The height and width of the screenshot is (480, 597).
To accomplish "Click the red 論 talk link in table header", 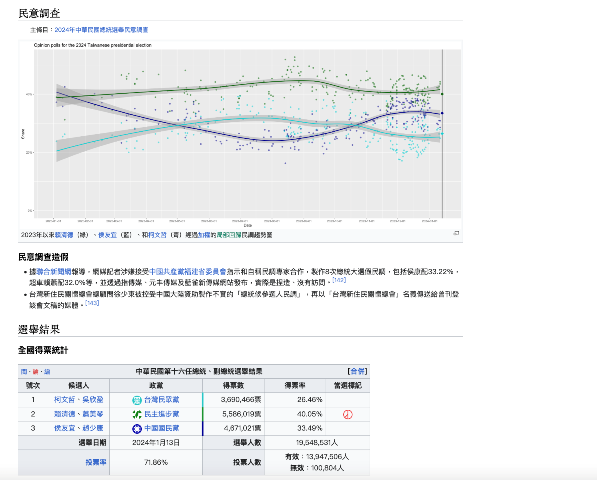I will 35,372.
